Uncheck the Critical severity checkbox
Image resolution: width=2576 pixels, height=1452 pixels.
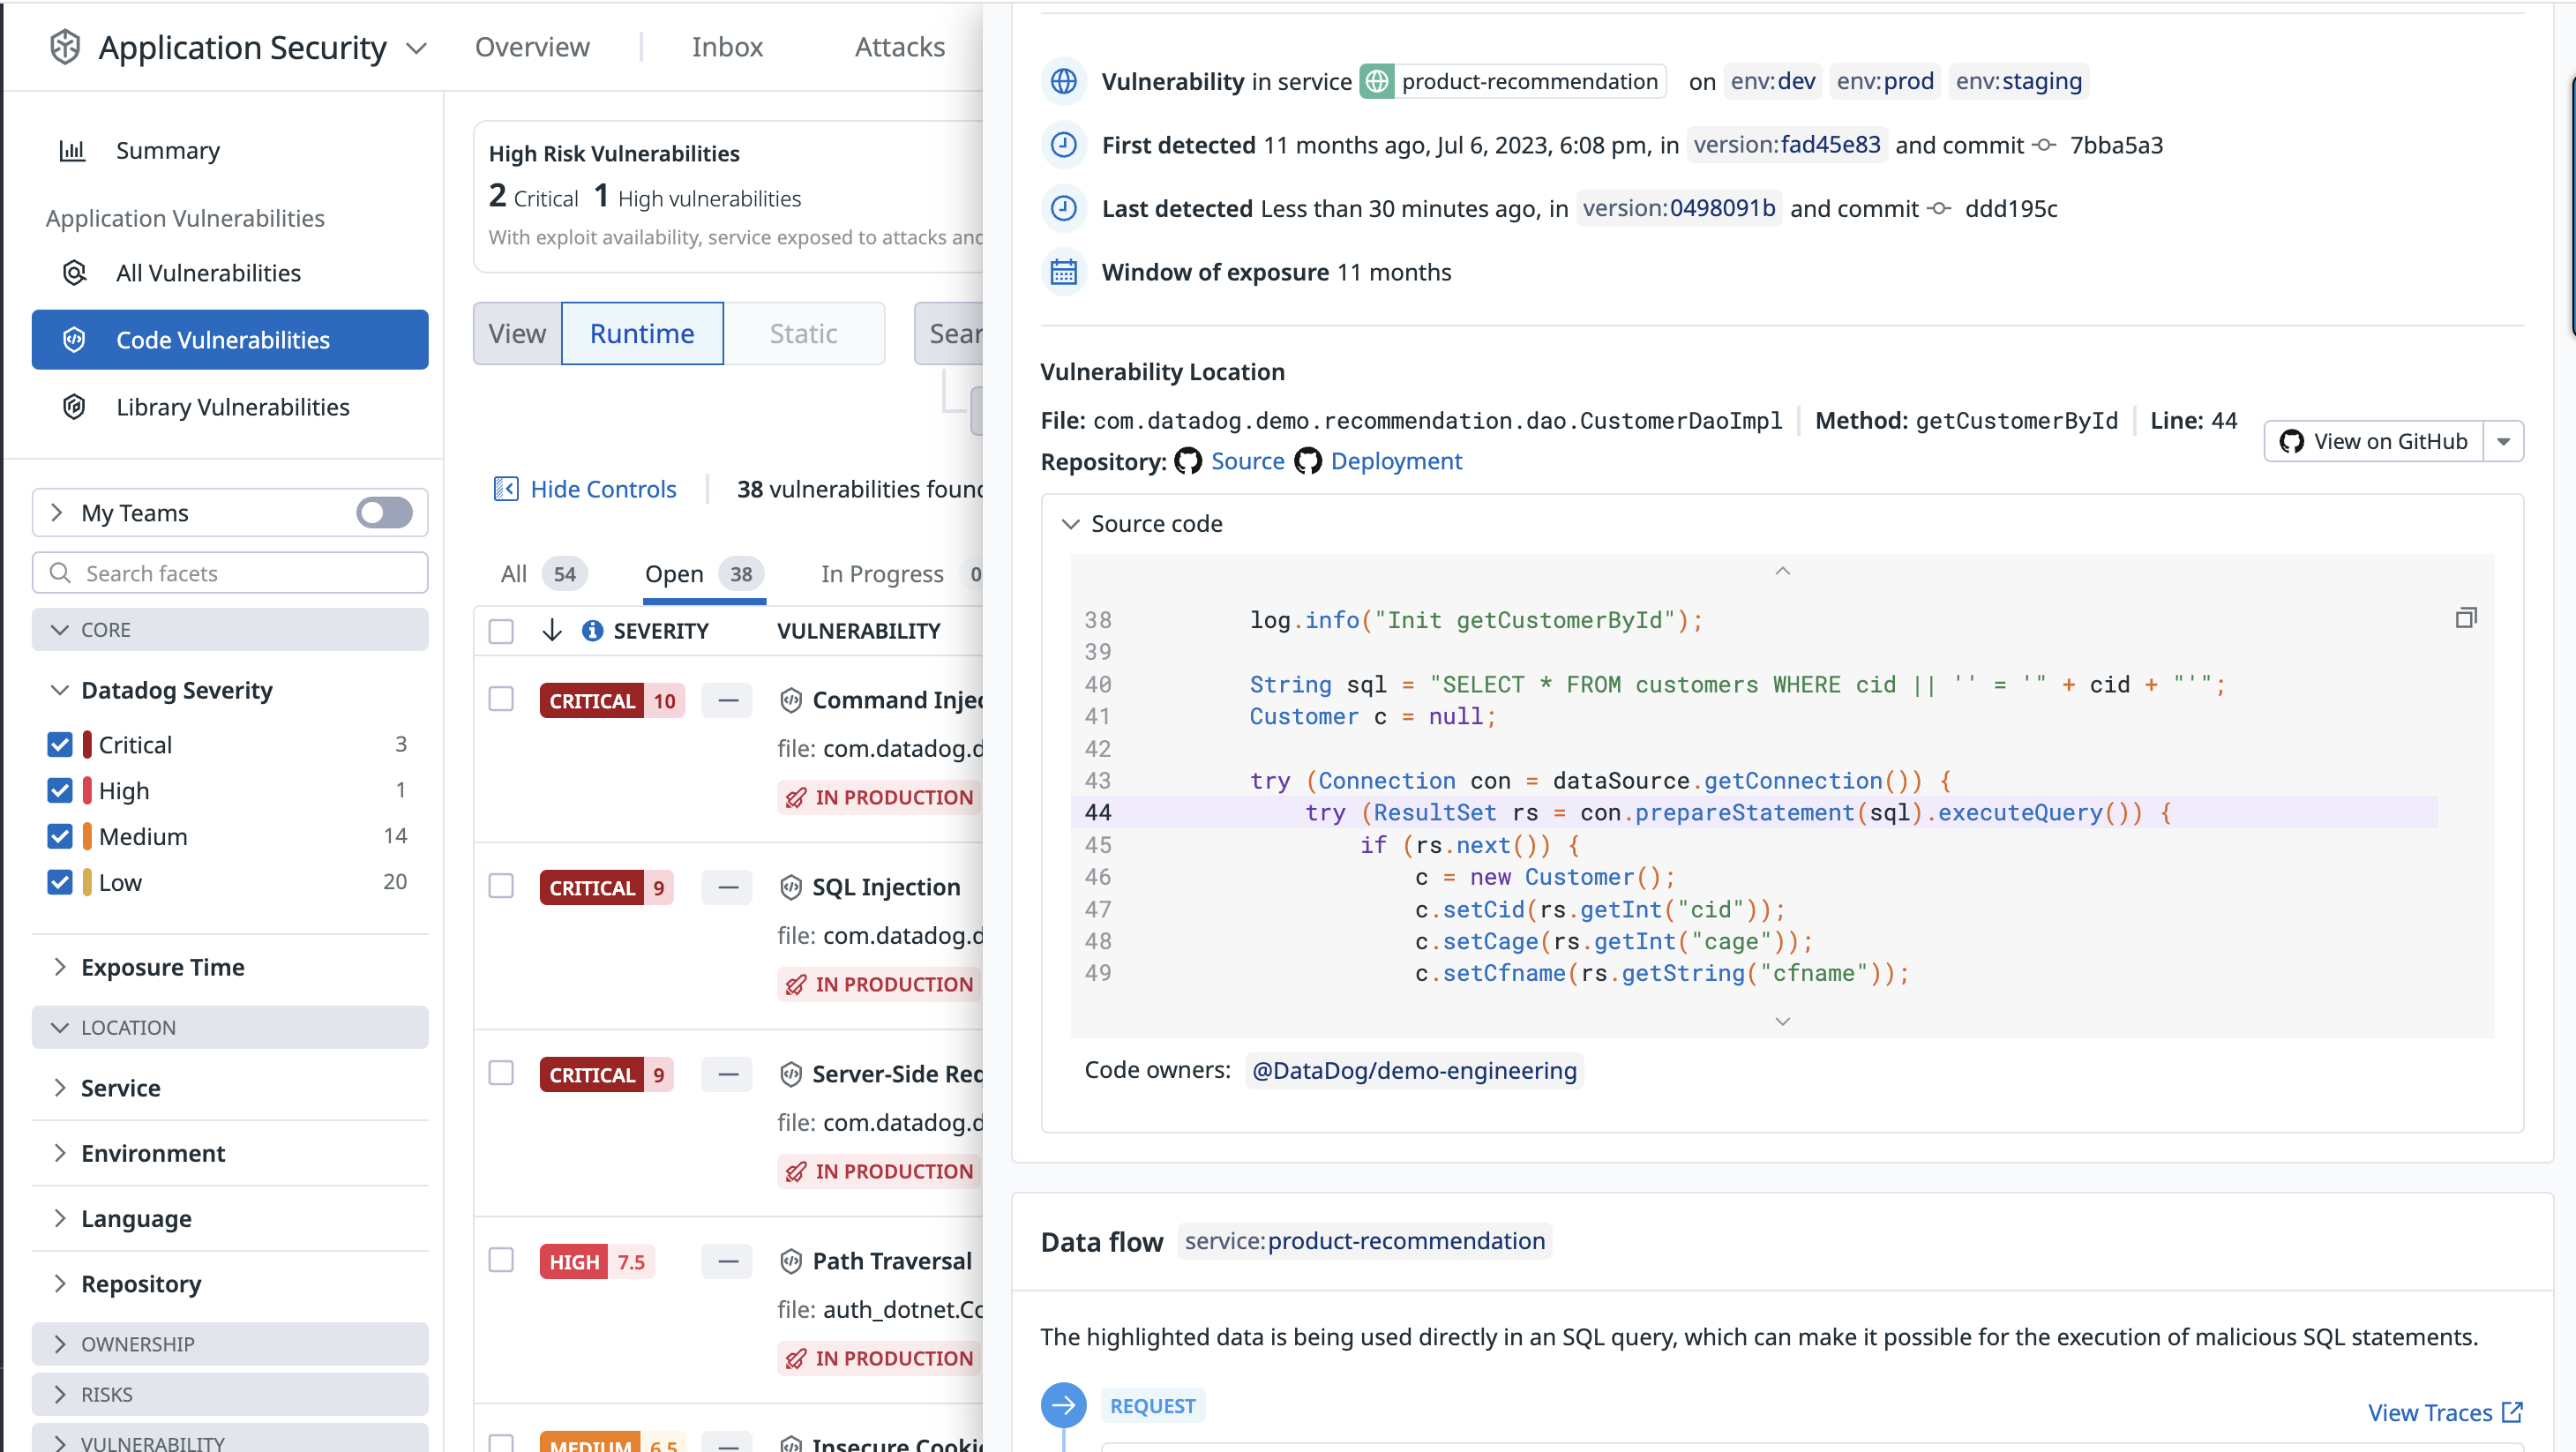(60, 745)
